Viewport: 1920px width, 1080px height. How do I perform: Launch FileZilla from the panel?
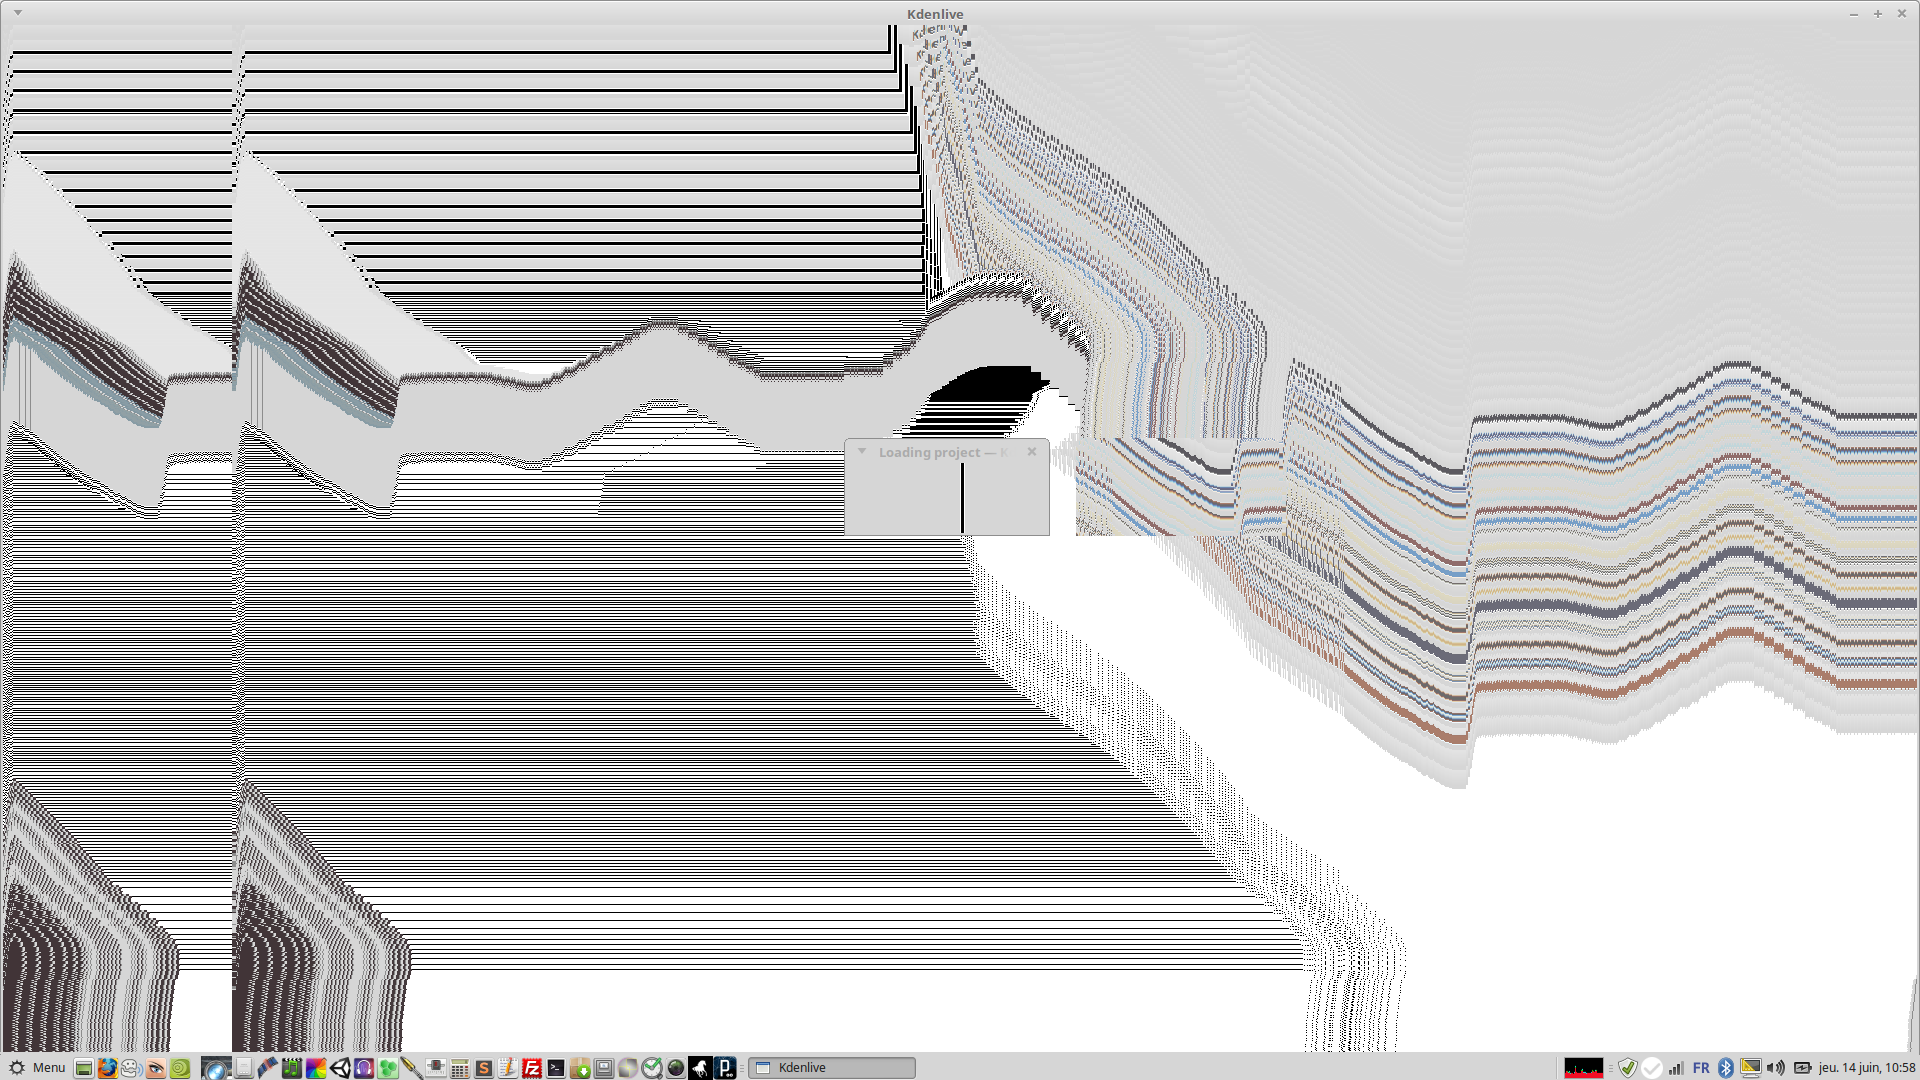(532, 1068)
